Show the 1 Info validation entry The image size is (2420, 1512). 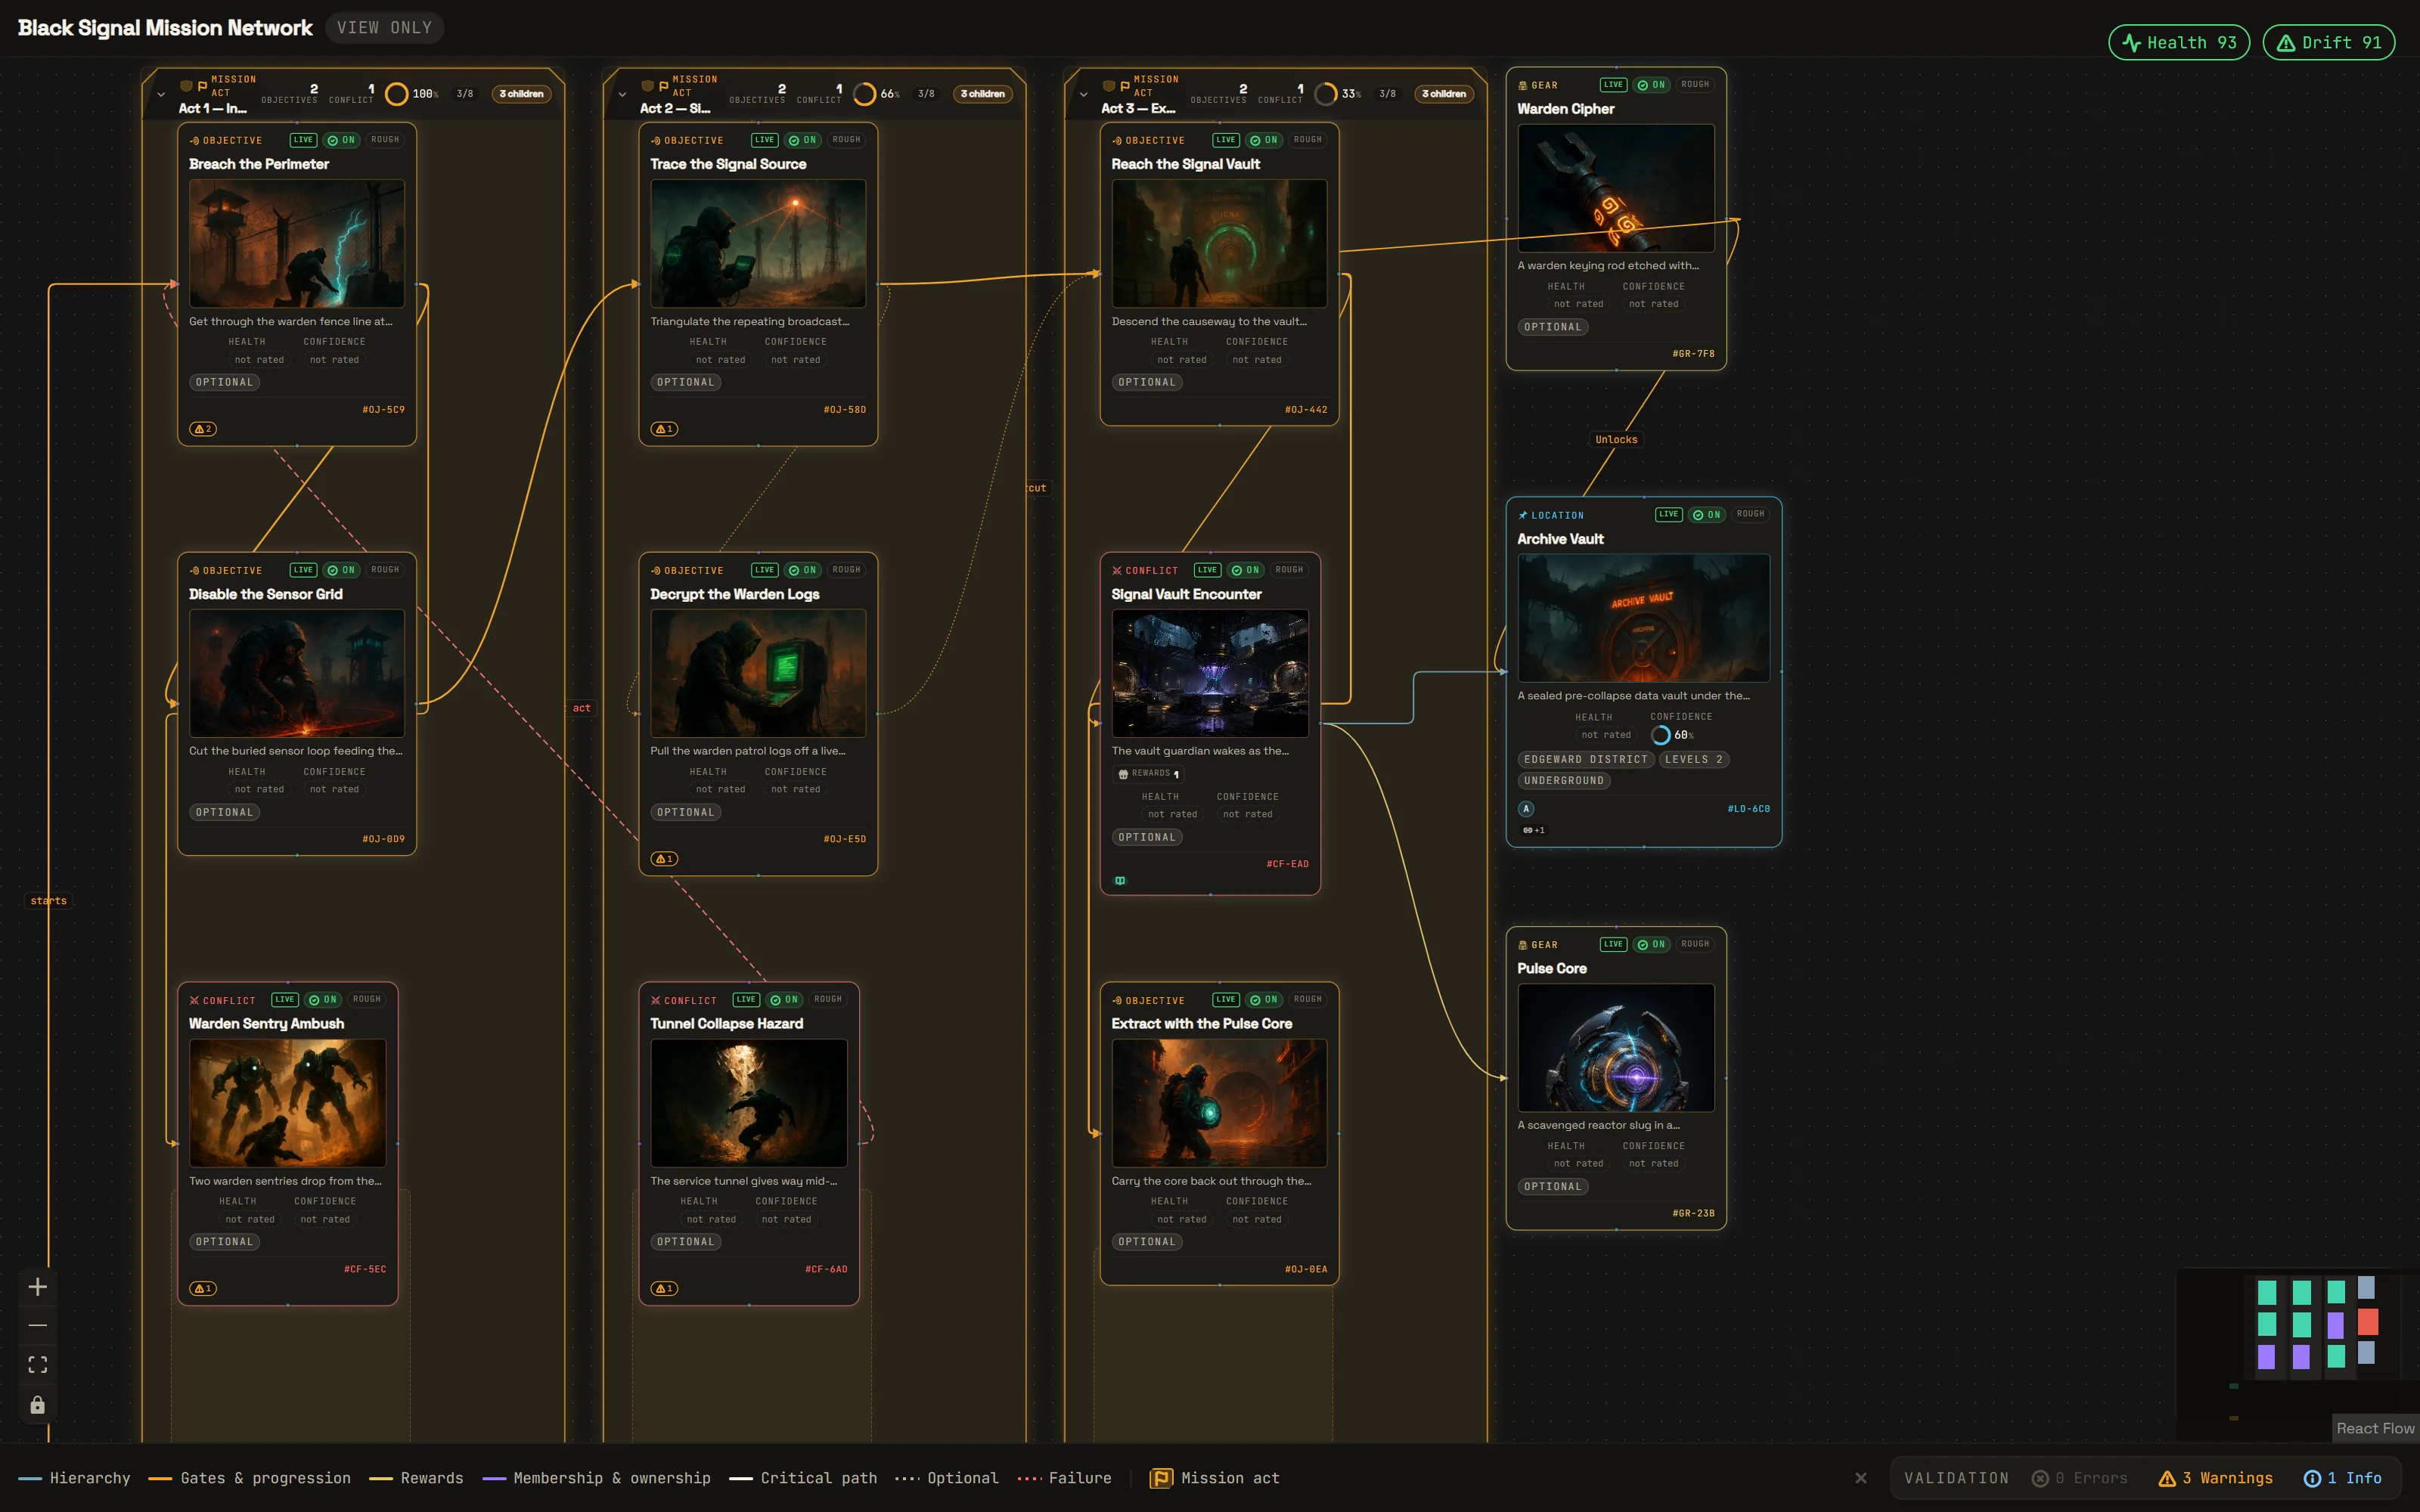2342,1478
